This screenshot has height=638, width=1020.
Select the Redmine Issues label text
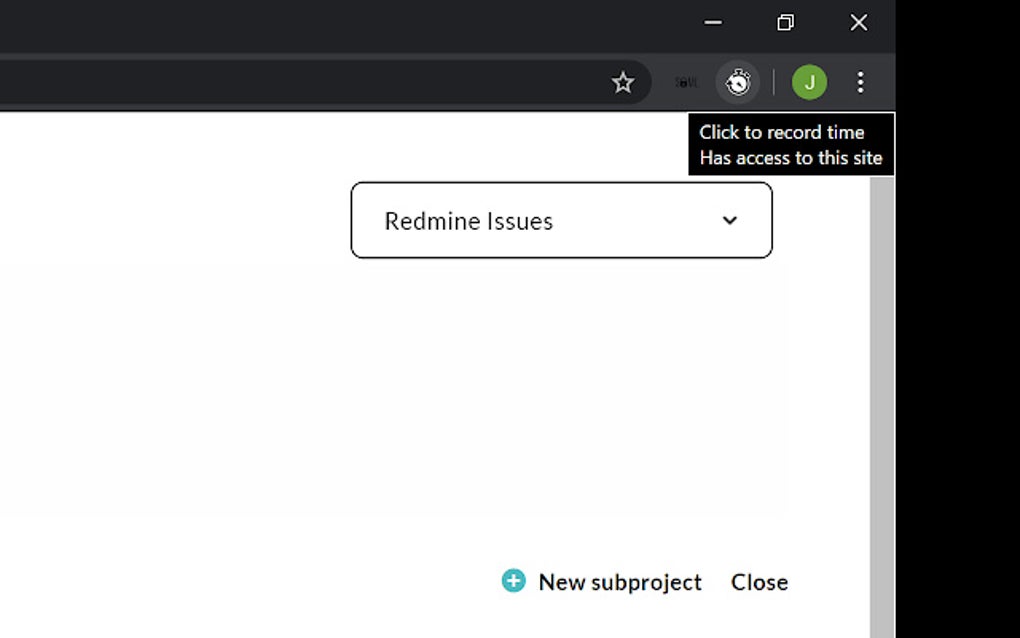[468, 220]
